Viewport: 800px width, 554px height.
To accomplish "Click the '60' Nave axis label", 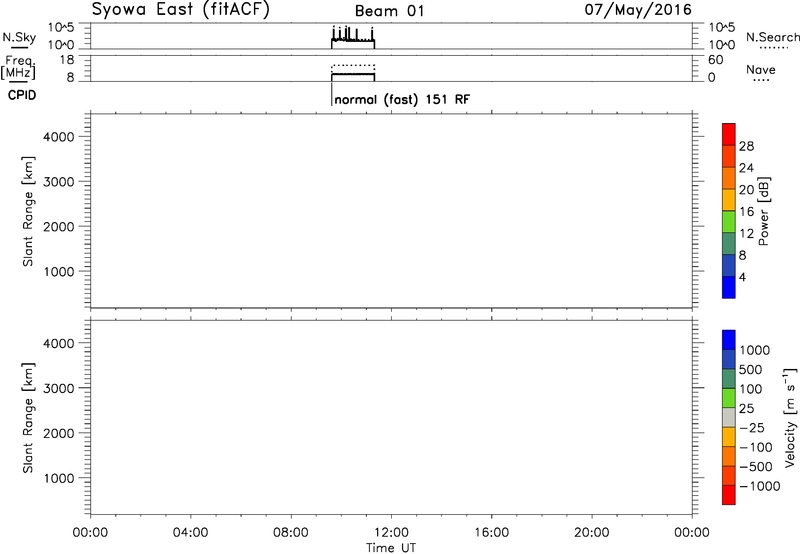I will pyautogui.click(x=715, y=60).
